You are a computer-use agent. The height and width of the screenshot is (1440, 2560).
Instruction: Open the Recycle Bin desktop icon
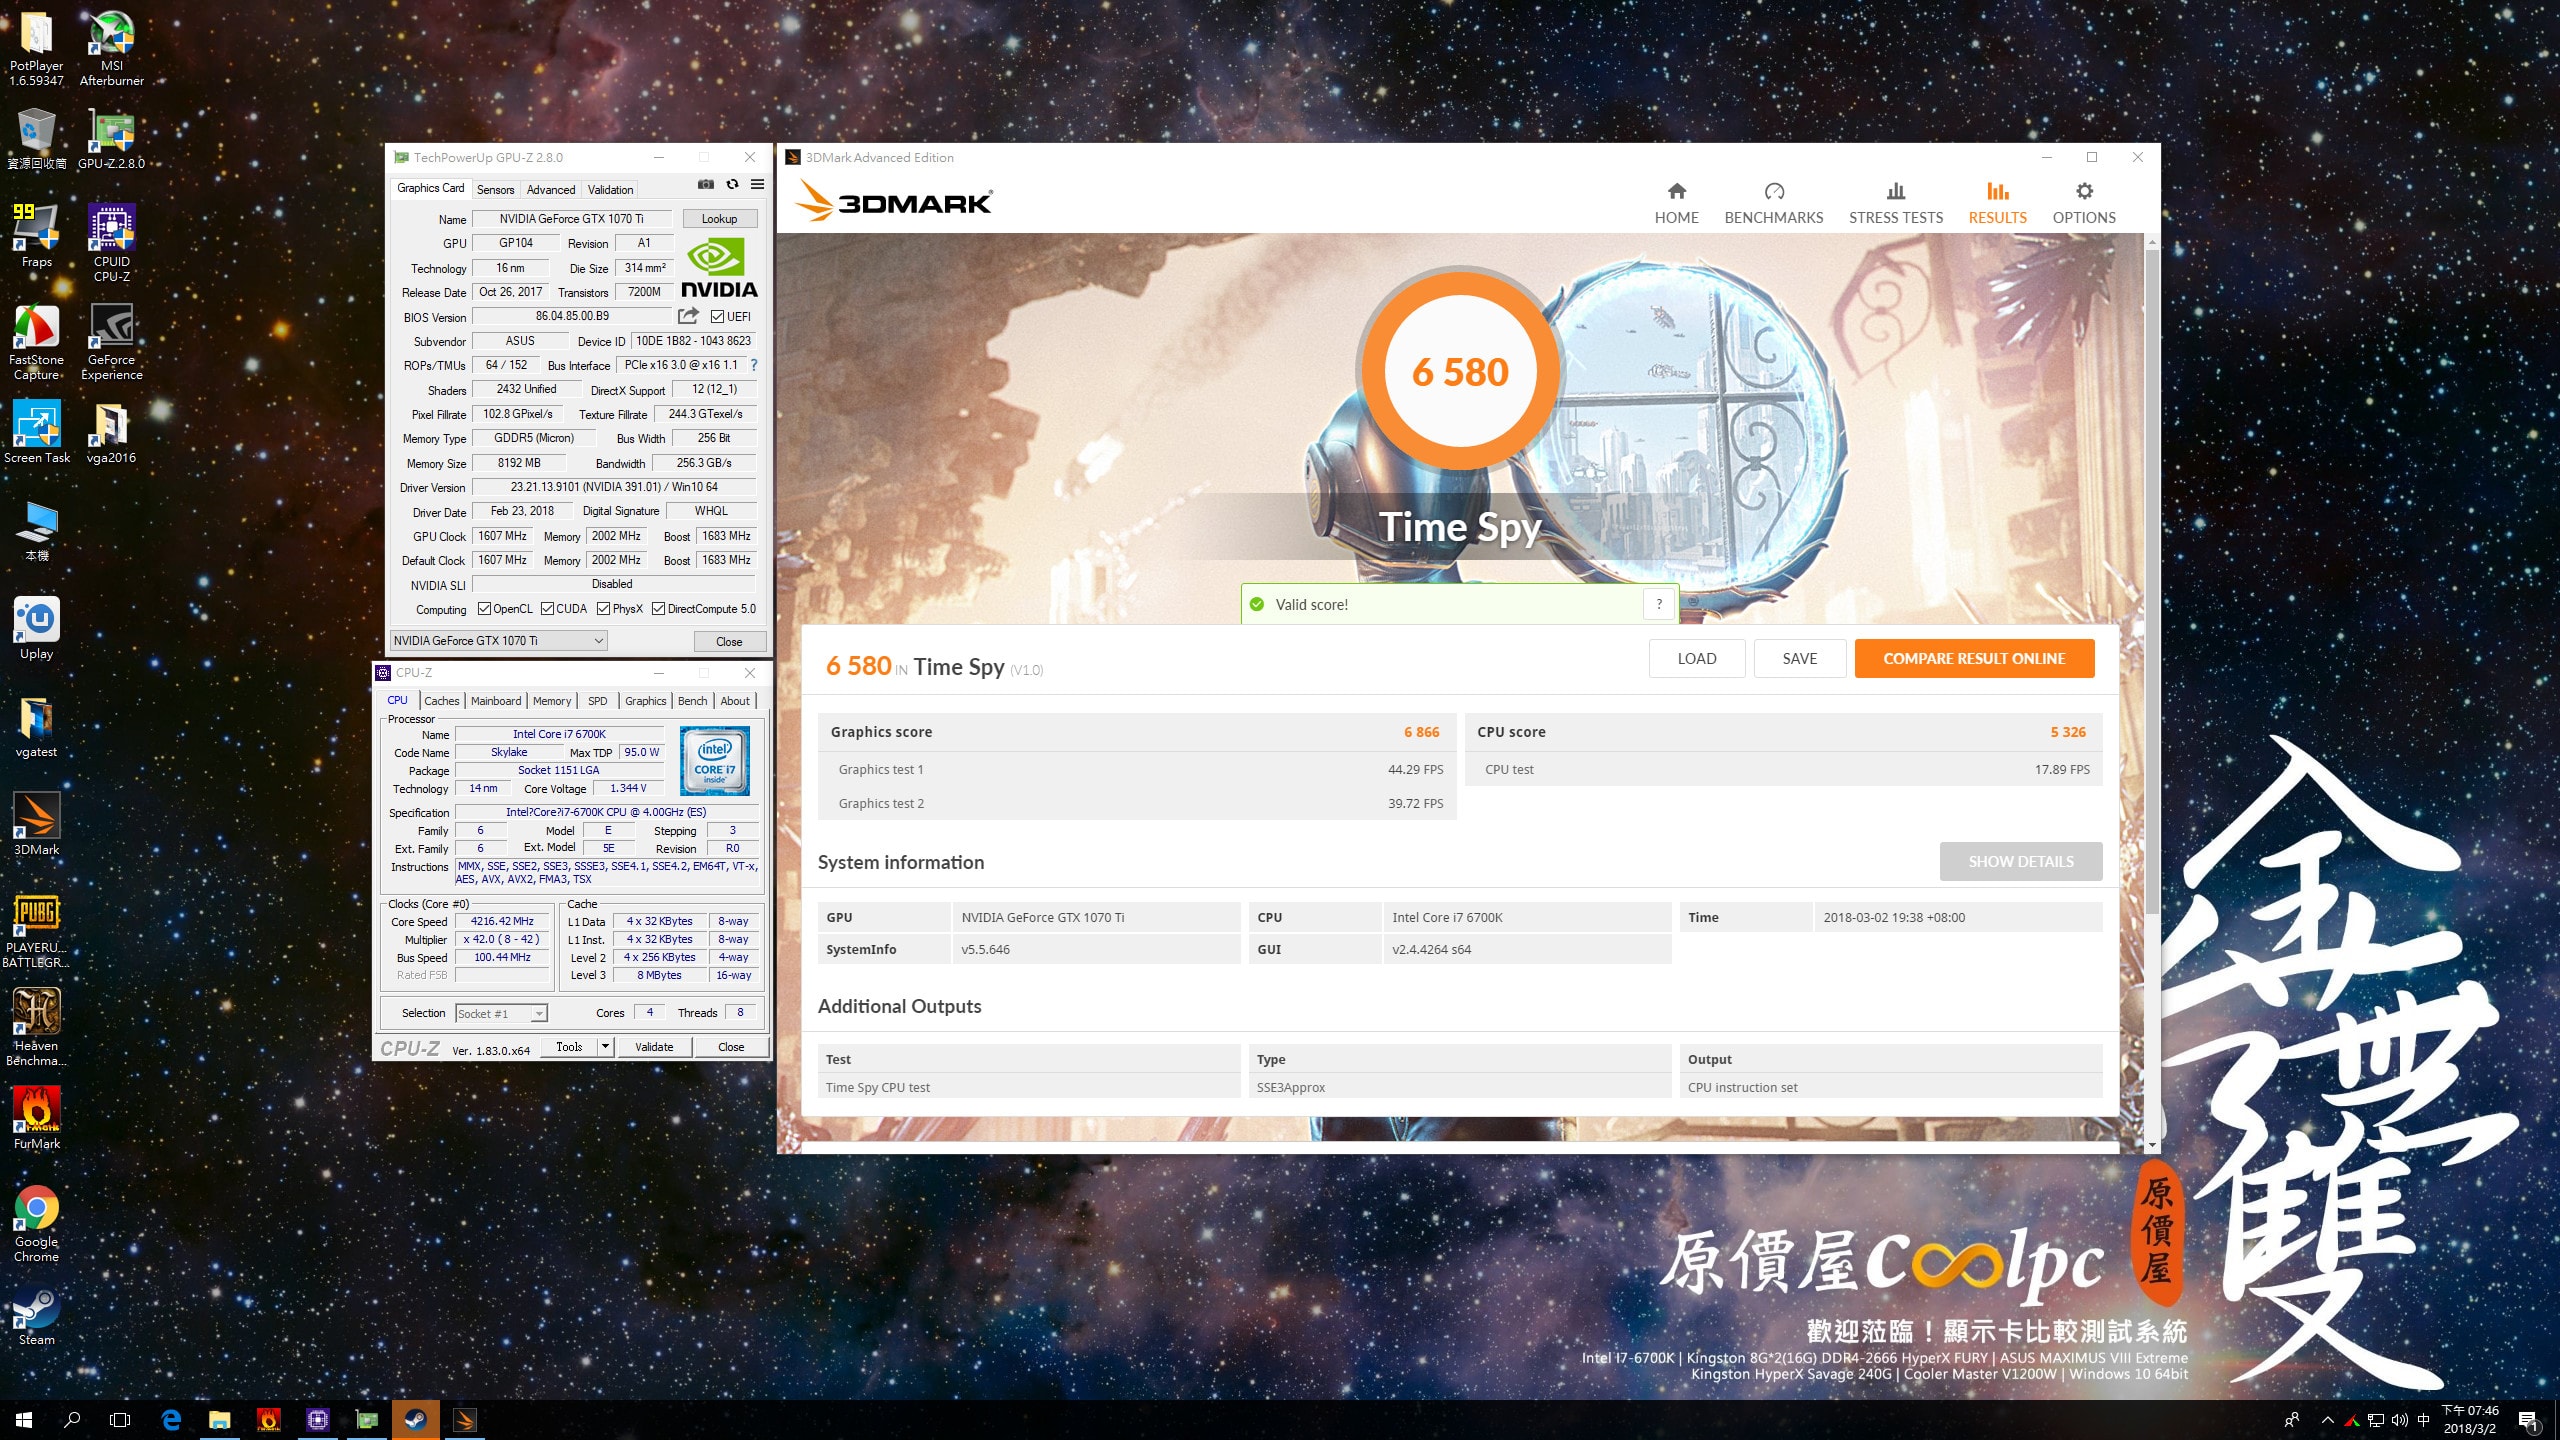(37, 138)
